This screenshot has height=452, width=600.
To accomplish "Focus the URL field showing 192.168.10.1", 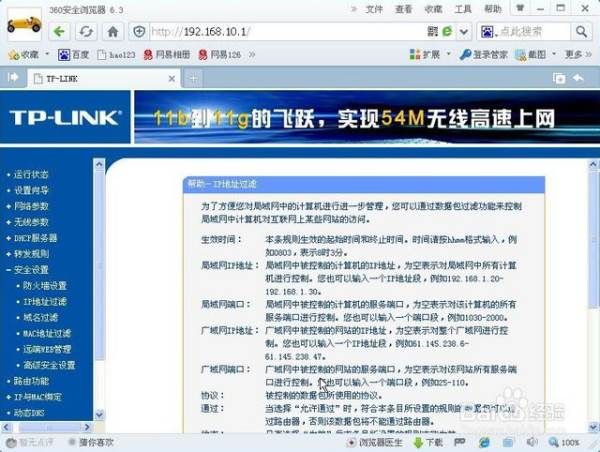I will click(x=287, y=32).
